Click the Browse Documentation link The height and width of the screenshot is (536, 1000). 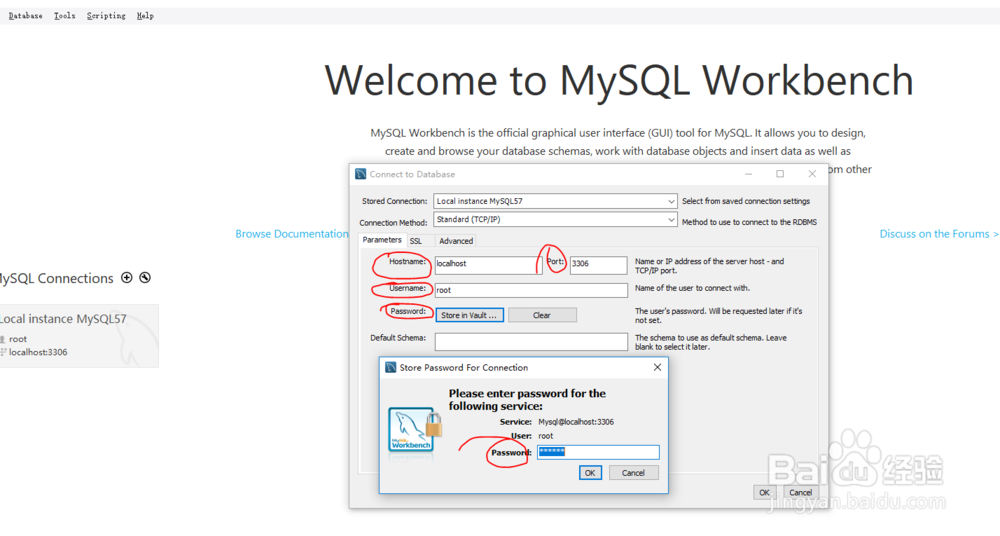coord(291,234)
